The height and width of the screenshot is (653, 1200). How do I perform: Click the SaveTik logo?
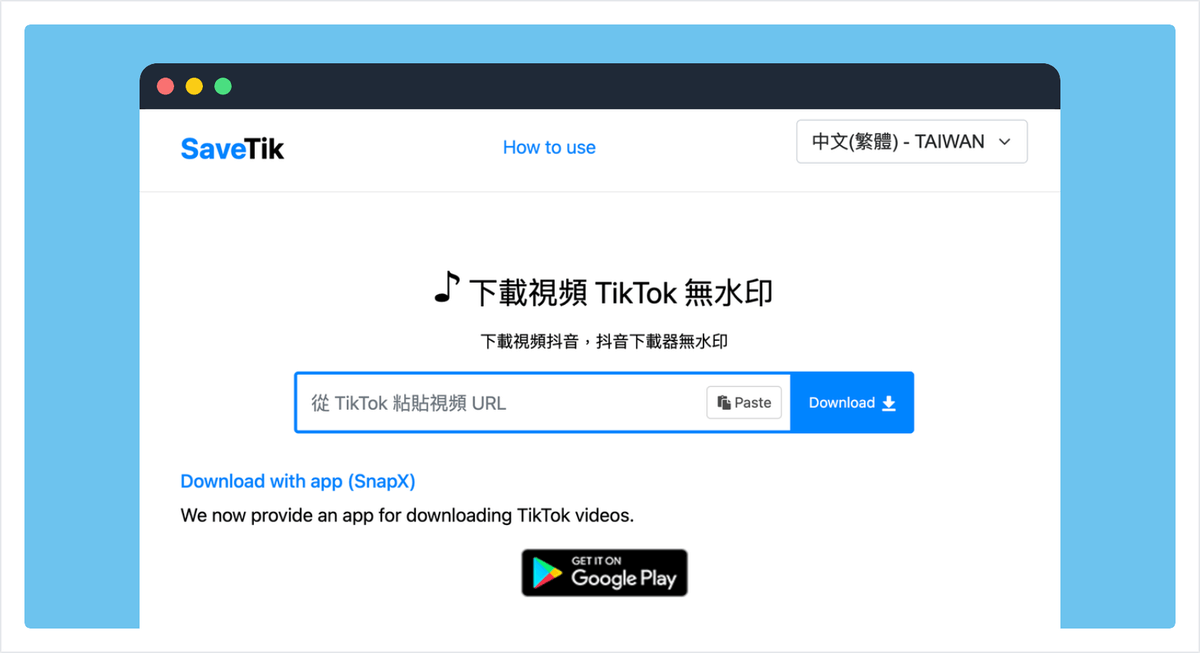[x=231, y=148]
